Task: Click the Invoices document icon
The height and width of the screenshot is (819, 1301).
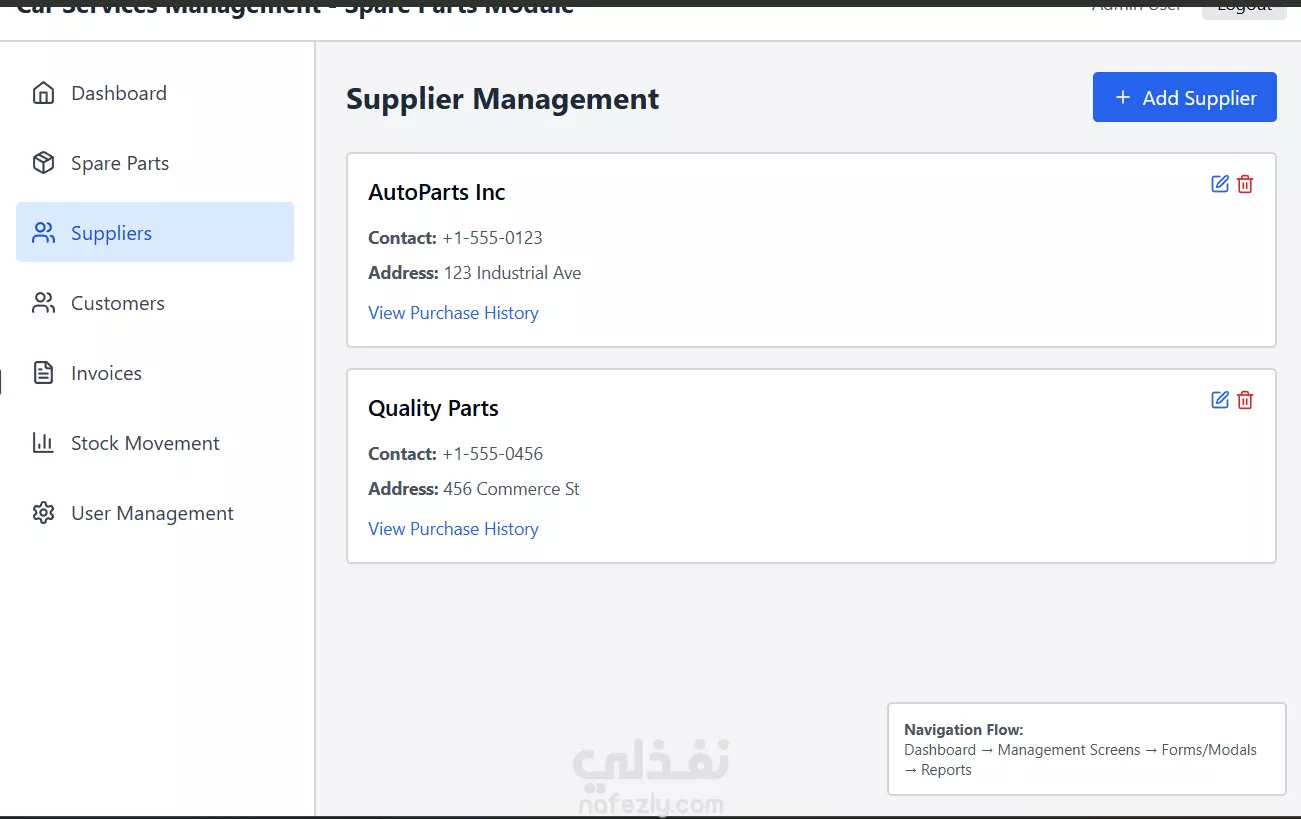Action: (43, 373)
